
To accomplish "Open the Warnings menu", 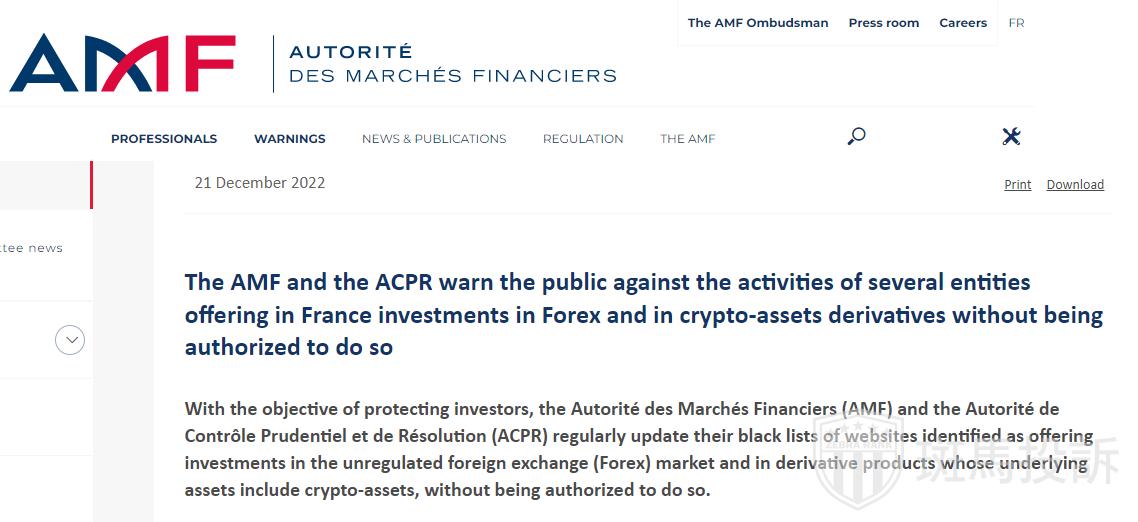I will coord(290,139).
